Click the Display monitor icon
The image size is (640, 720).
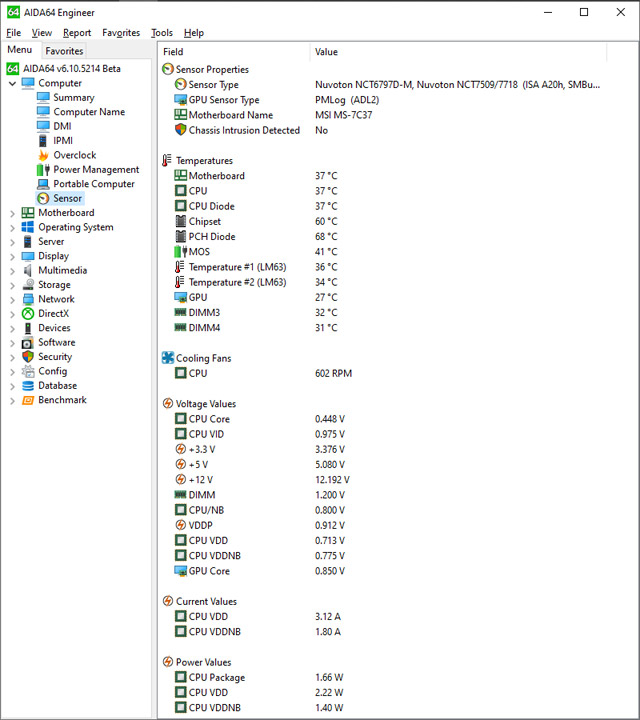coord(28,256)
